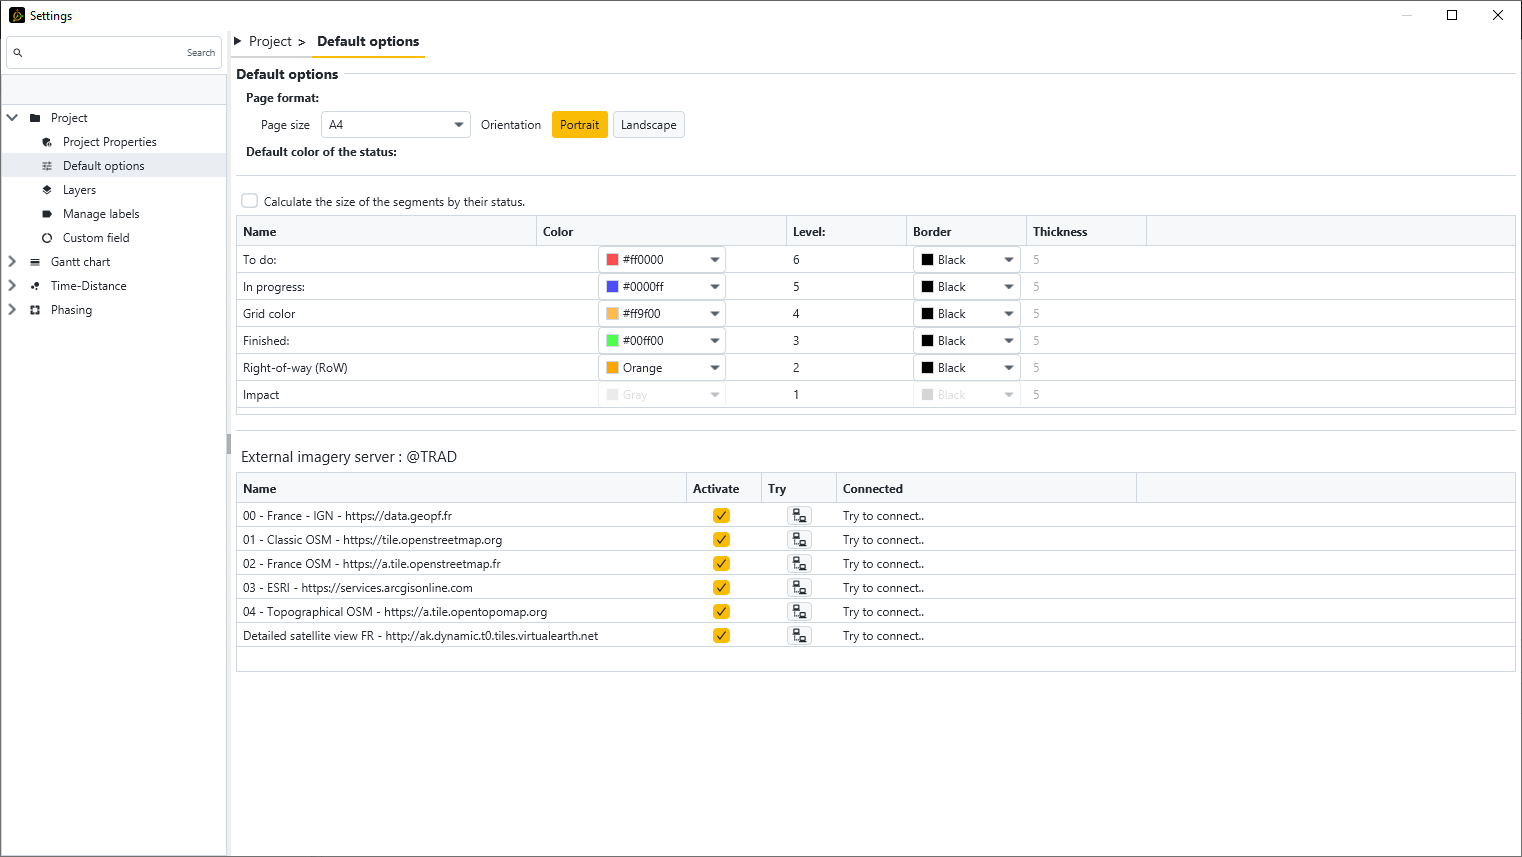Click the Project Properties icon in tree
This screenshot has height=857, width=1522.
(47, 142)
